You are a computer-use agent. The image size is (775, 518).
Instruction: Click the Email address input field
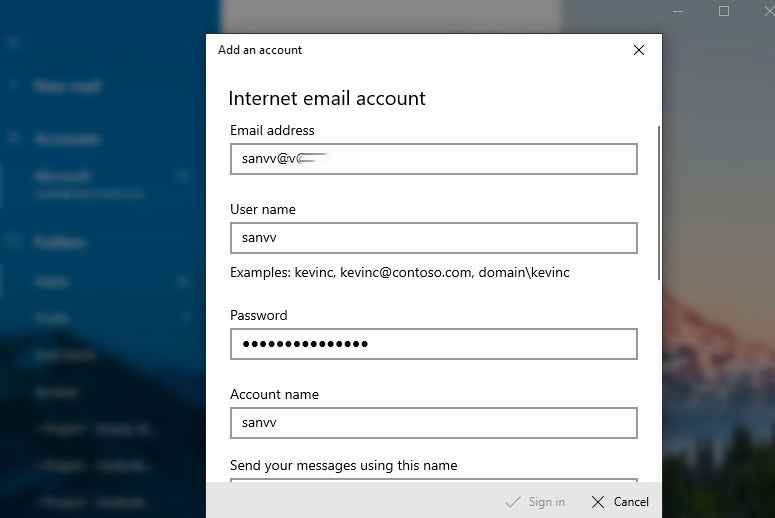click(433, 159)
